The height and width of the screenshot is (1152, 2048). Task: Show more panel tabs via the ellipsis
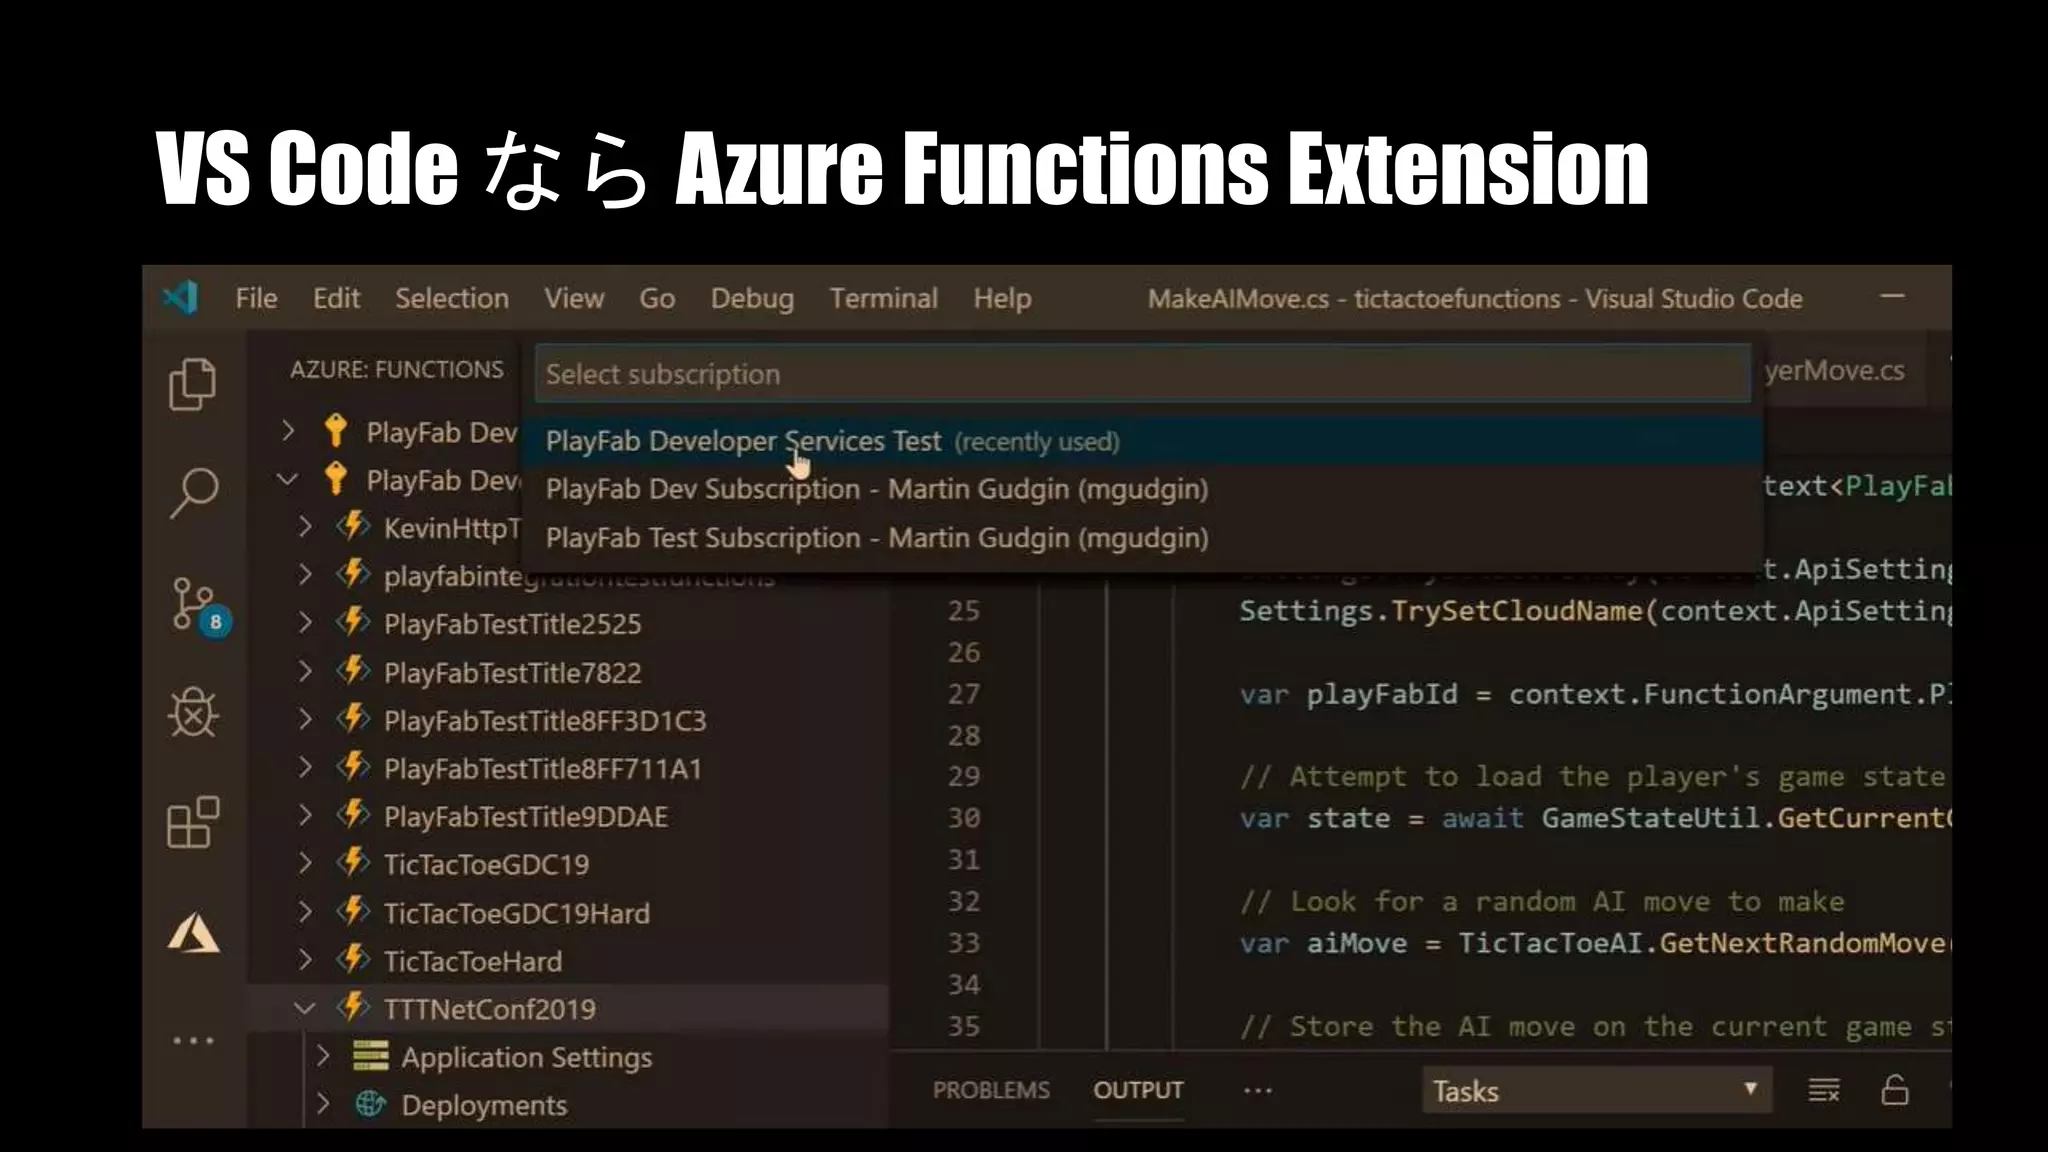tap(1257, 1090)
